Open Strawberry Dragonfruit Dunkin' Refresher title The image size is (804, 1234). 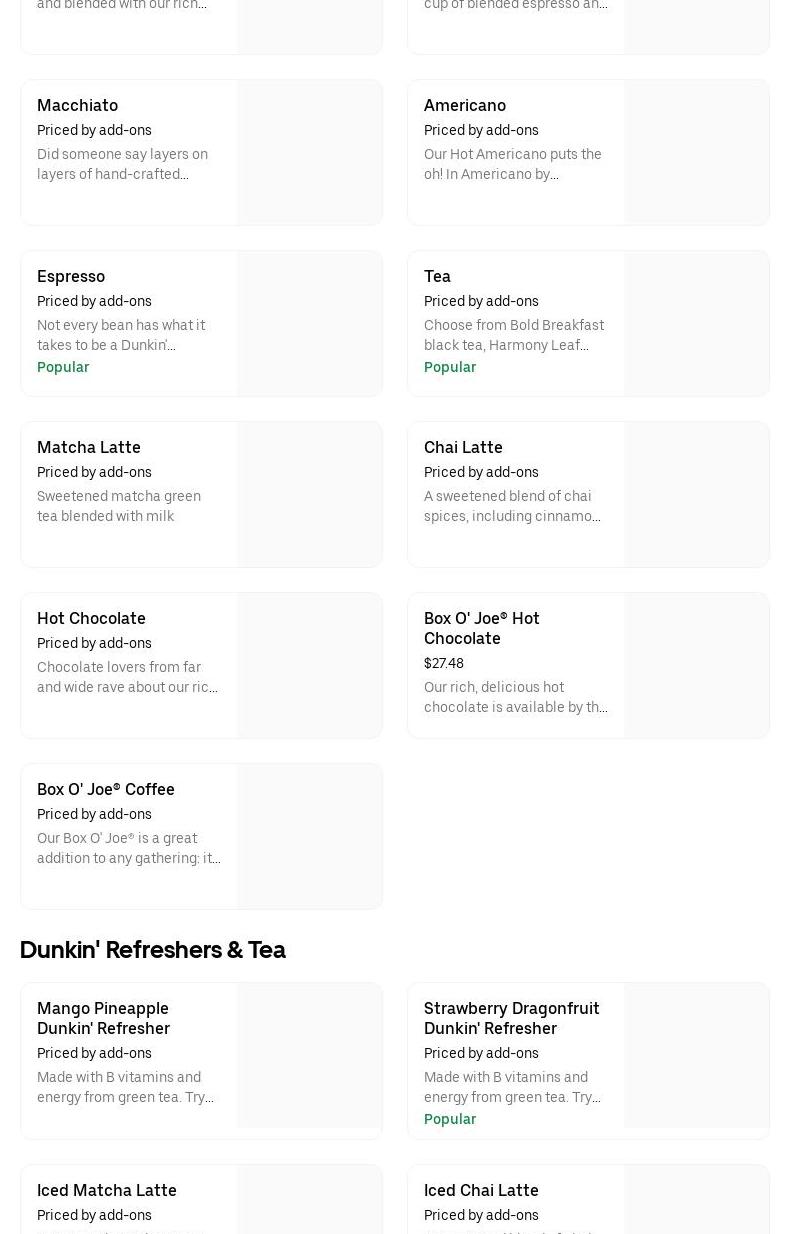tap(511, 1018)
